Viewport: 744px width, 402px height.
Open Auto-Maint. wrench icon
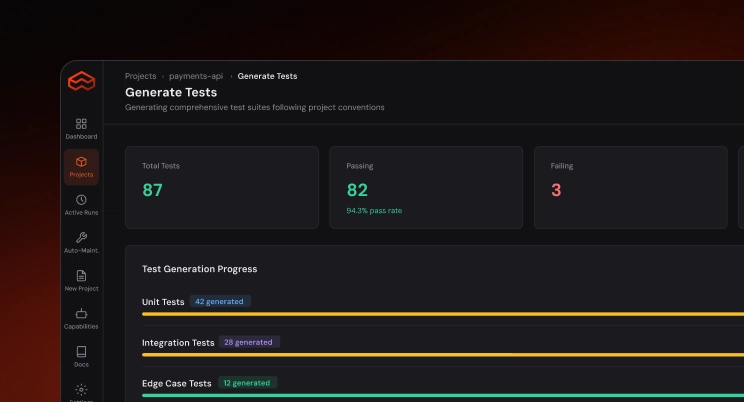click(81, 238)
